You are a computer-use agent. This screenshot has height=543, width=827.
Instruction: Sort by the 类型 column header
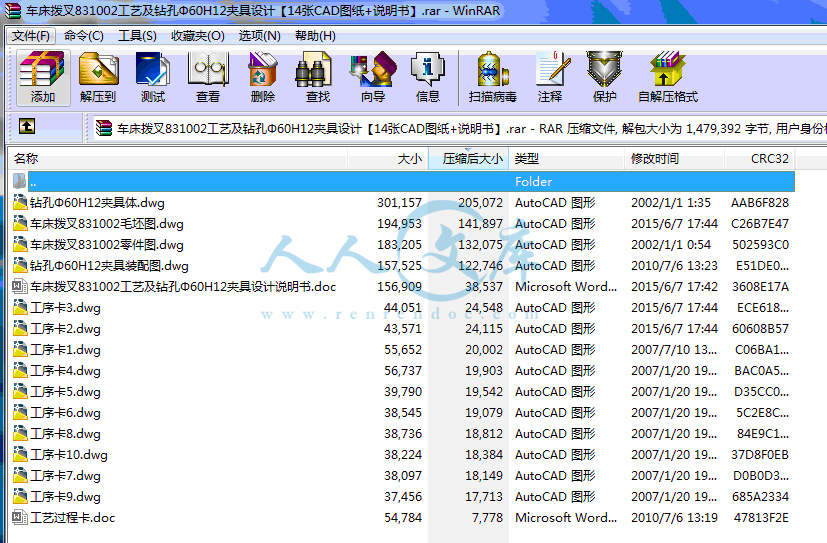point(566,159)
